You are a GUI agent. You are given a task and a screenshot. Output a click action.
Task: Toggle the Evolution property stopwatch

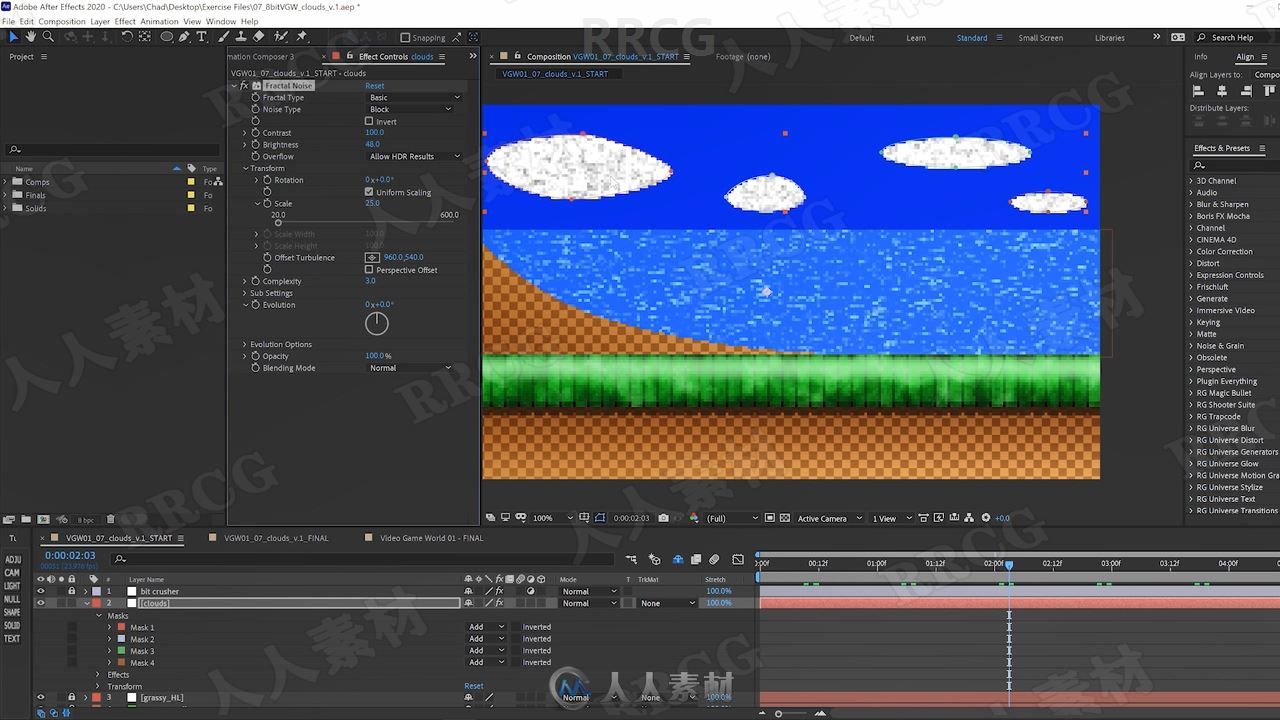tap(255, 305)
